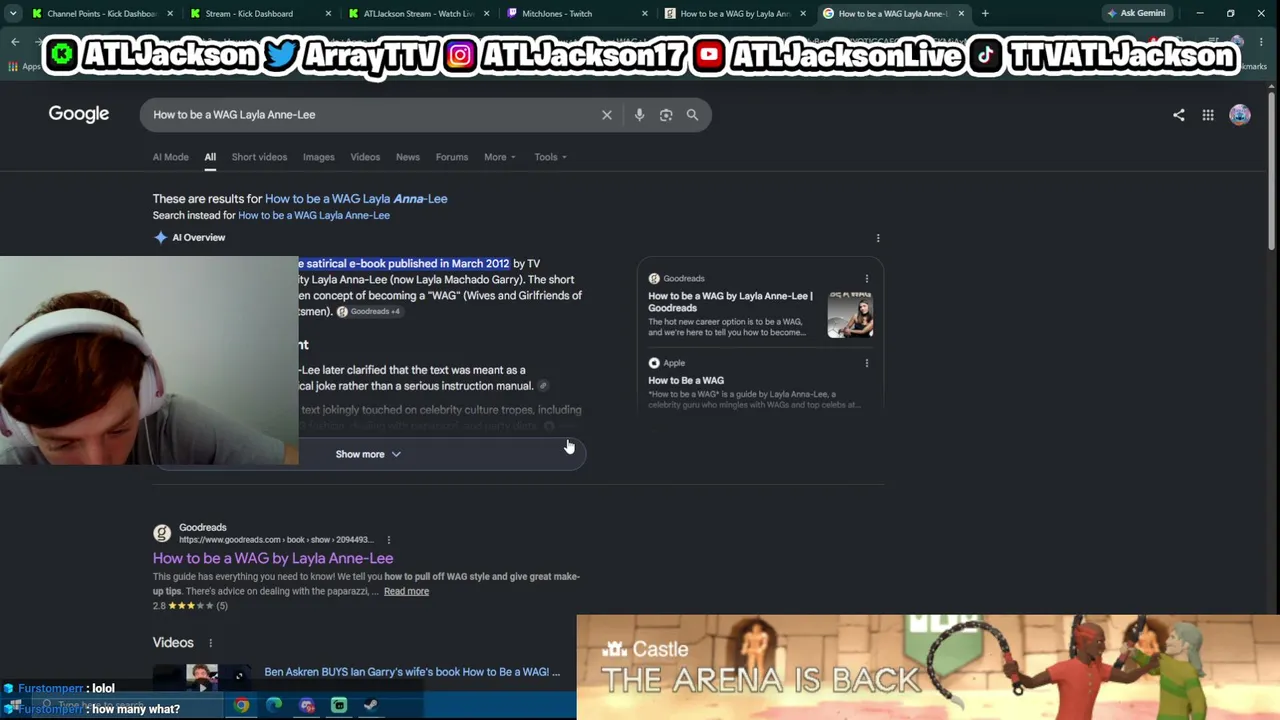Click the "2.8" rating text

click(159, 606)
